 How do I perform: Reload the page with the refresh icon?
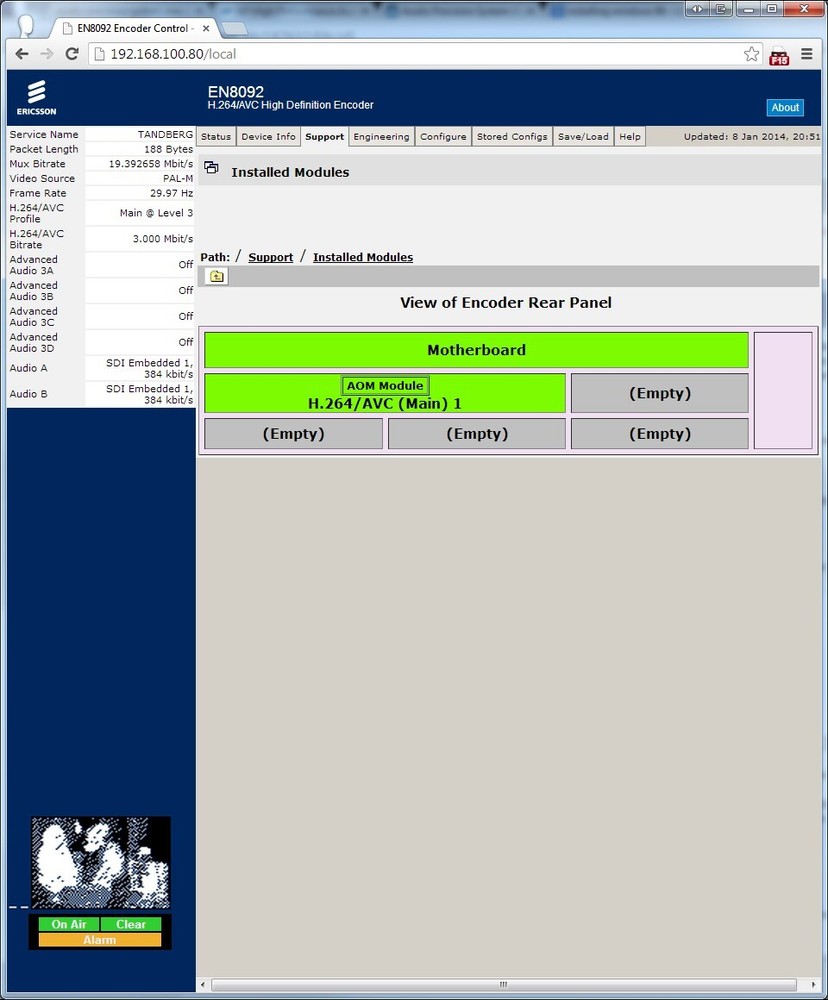(70, 54)
